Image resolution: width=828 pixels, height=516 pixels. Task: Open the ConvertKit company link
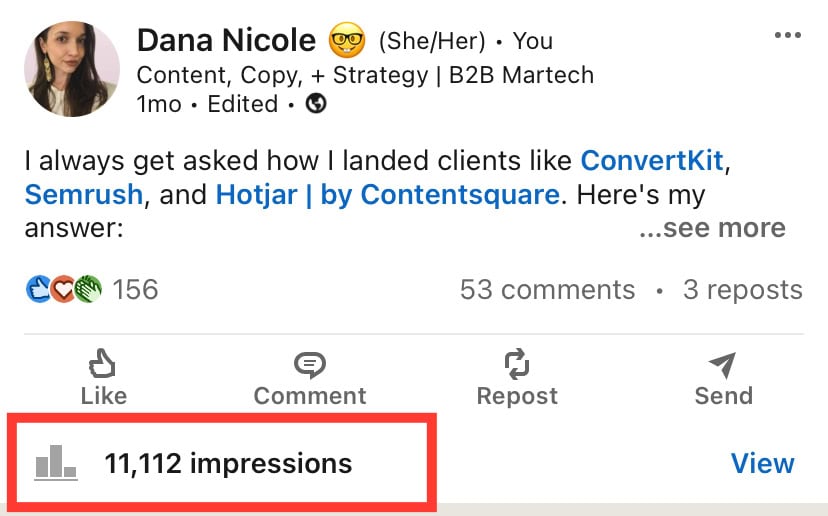[652, 161]
